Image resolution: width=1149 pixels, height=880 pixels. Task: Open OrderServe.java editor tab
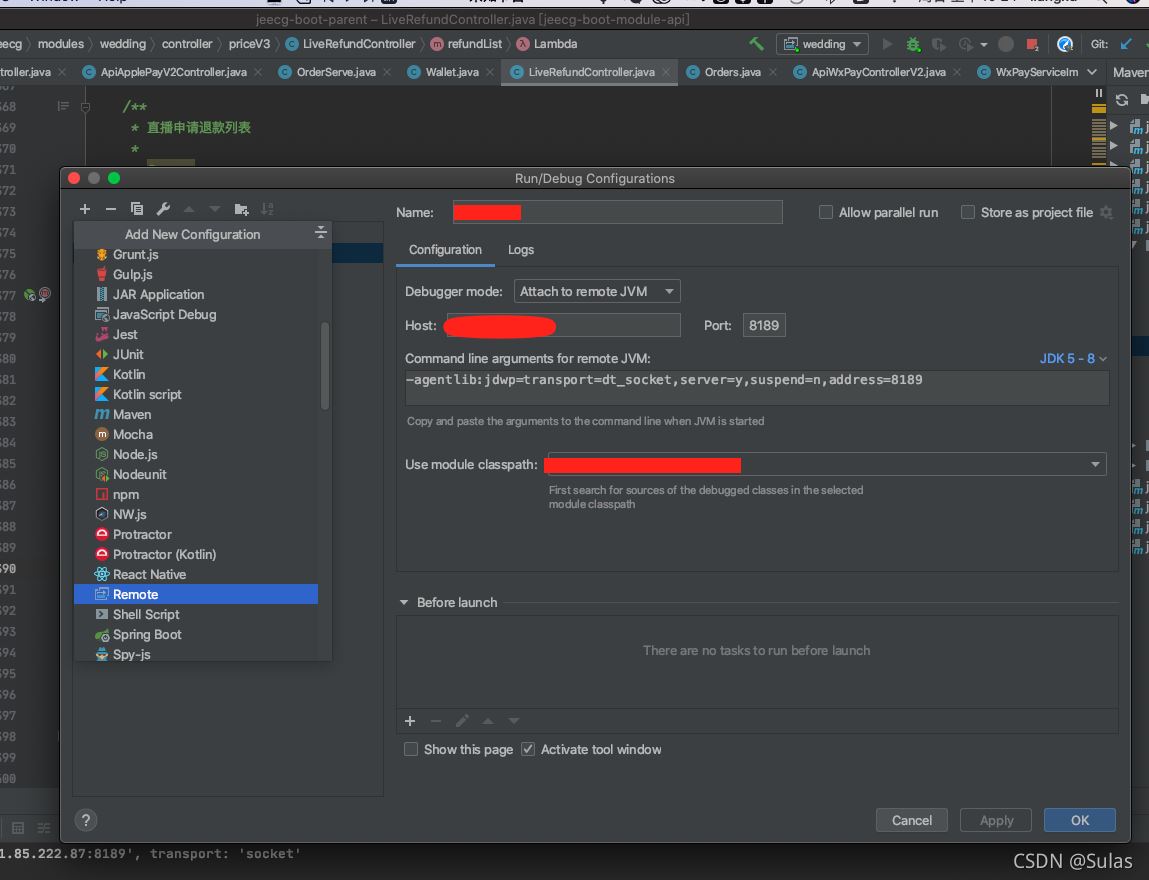click(x=336, y=72)
